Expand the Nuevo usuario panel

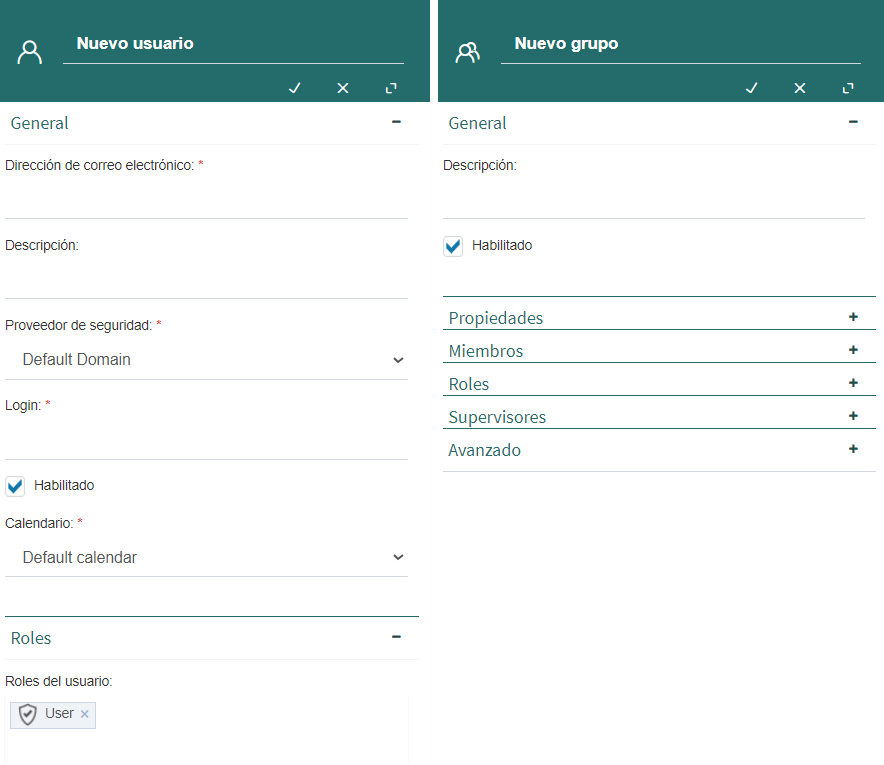tap(391, 88)
